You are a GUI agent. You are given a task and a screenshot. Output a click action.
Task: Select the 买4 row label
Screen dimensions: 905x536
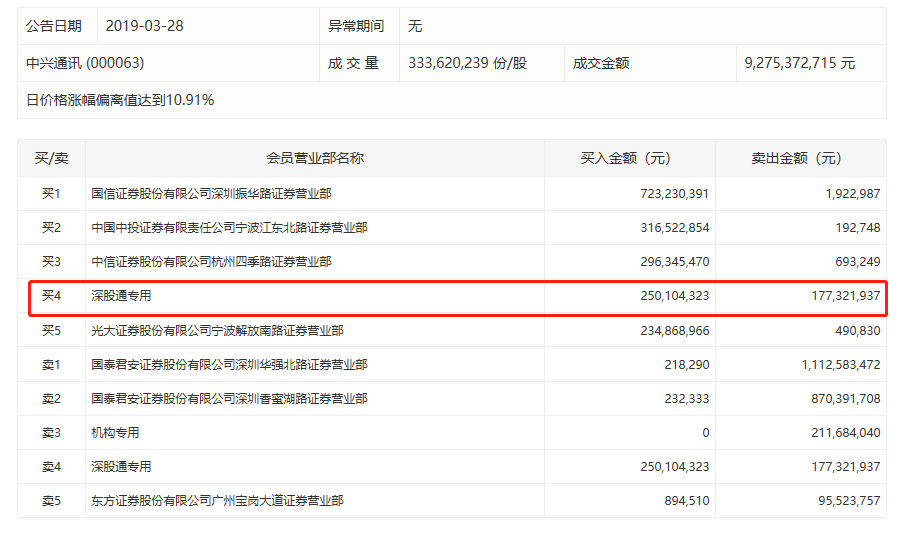pyautogui.click(x=51, y=295)
